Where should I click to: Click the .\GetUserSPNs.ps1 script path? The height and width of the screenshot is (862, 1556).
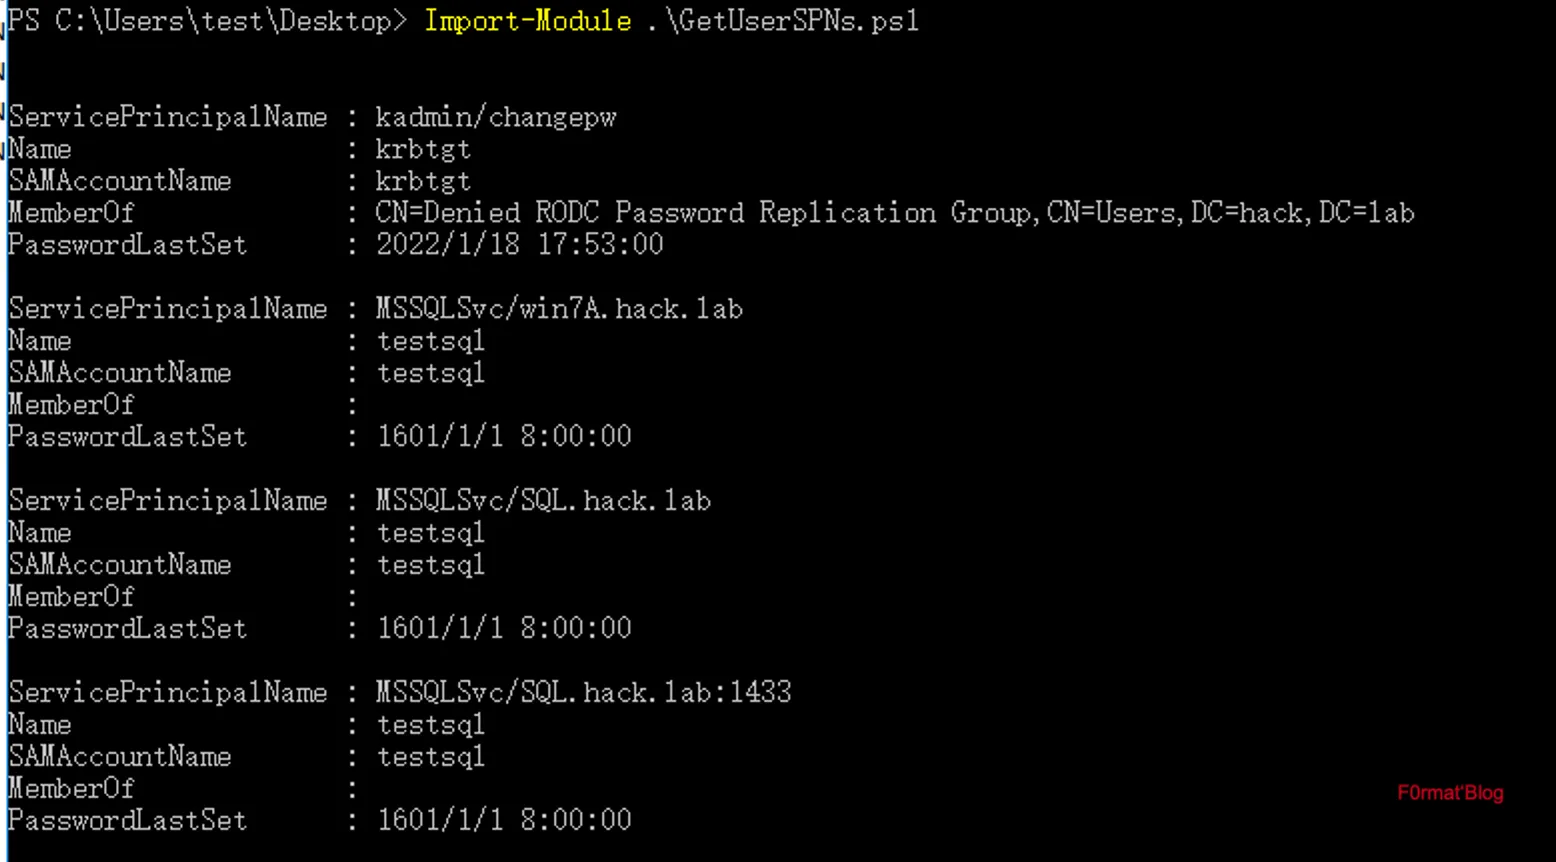tap(783, 21)
